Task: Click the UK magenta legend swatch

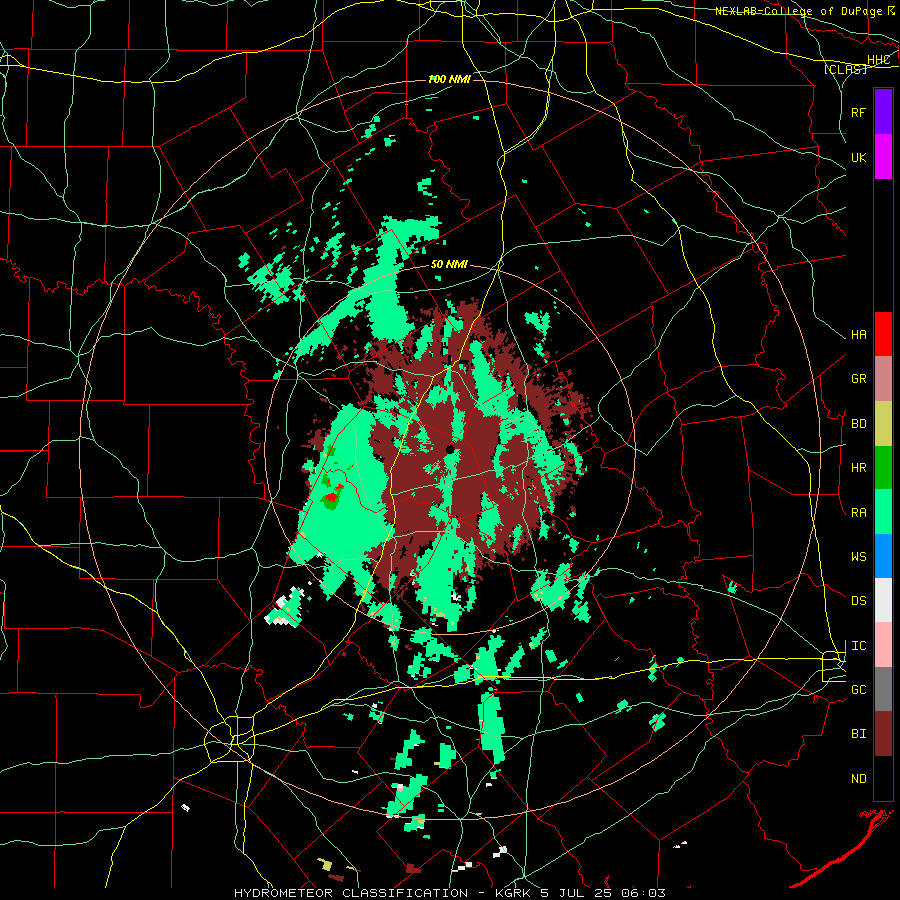Action: point(883,157)
